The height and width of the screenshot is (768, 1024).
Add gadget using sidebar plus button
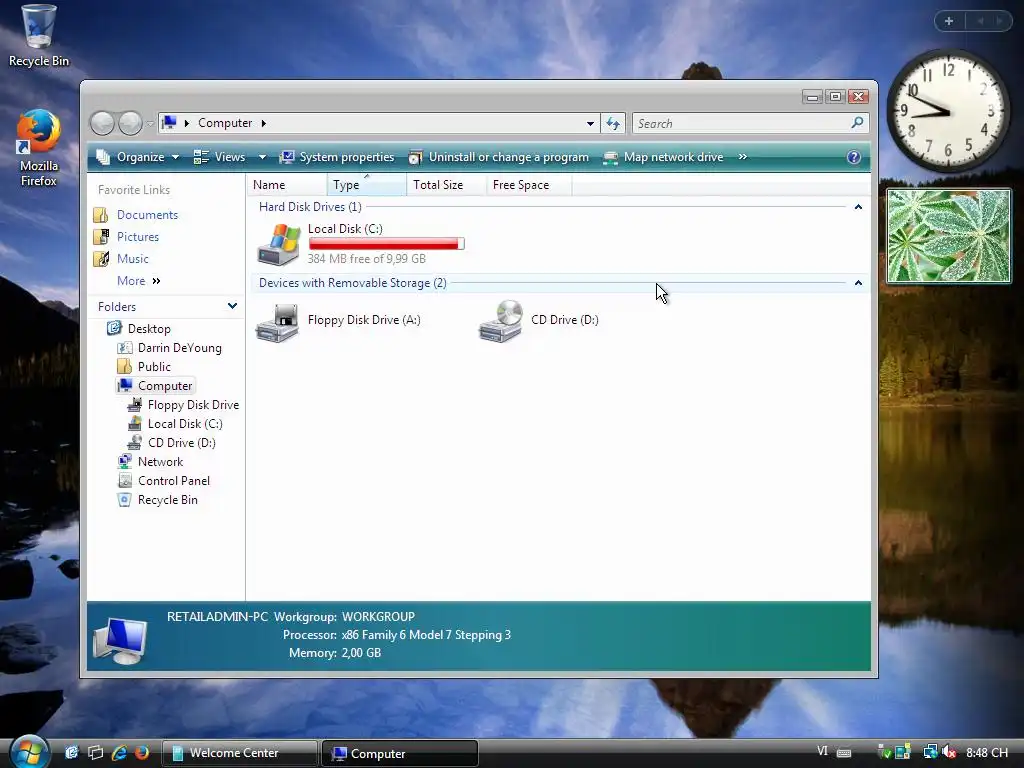(949, 21)
